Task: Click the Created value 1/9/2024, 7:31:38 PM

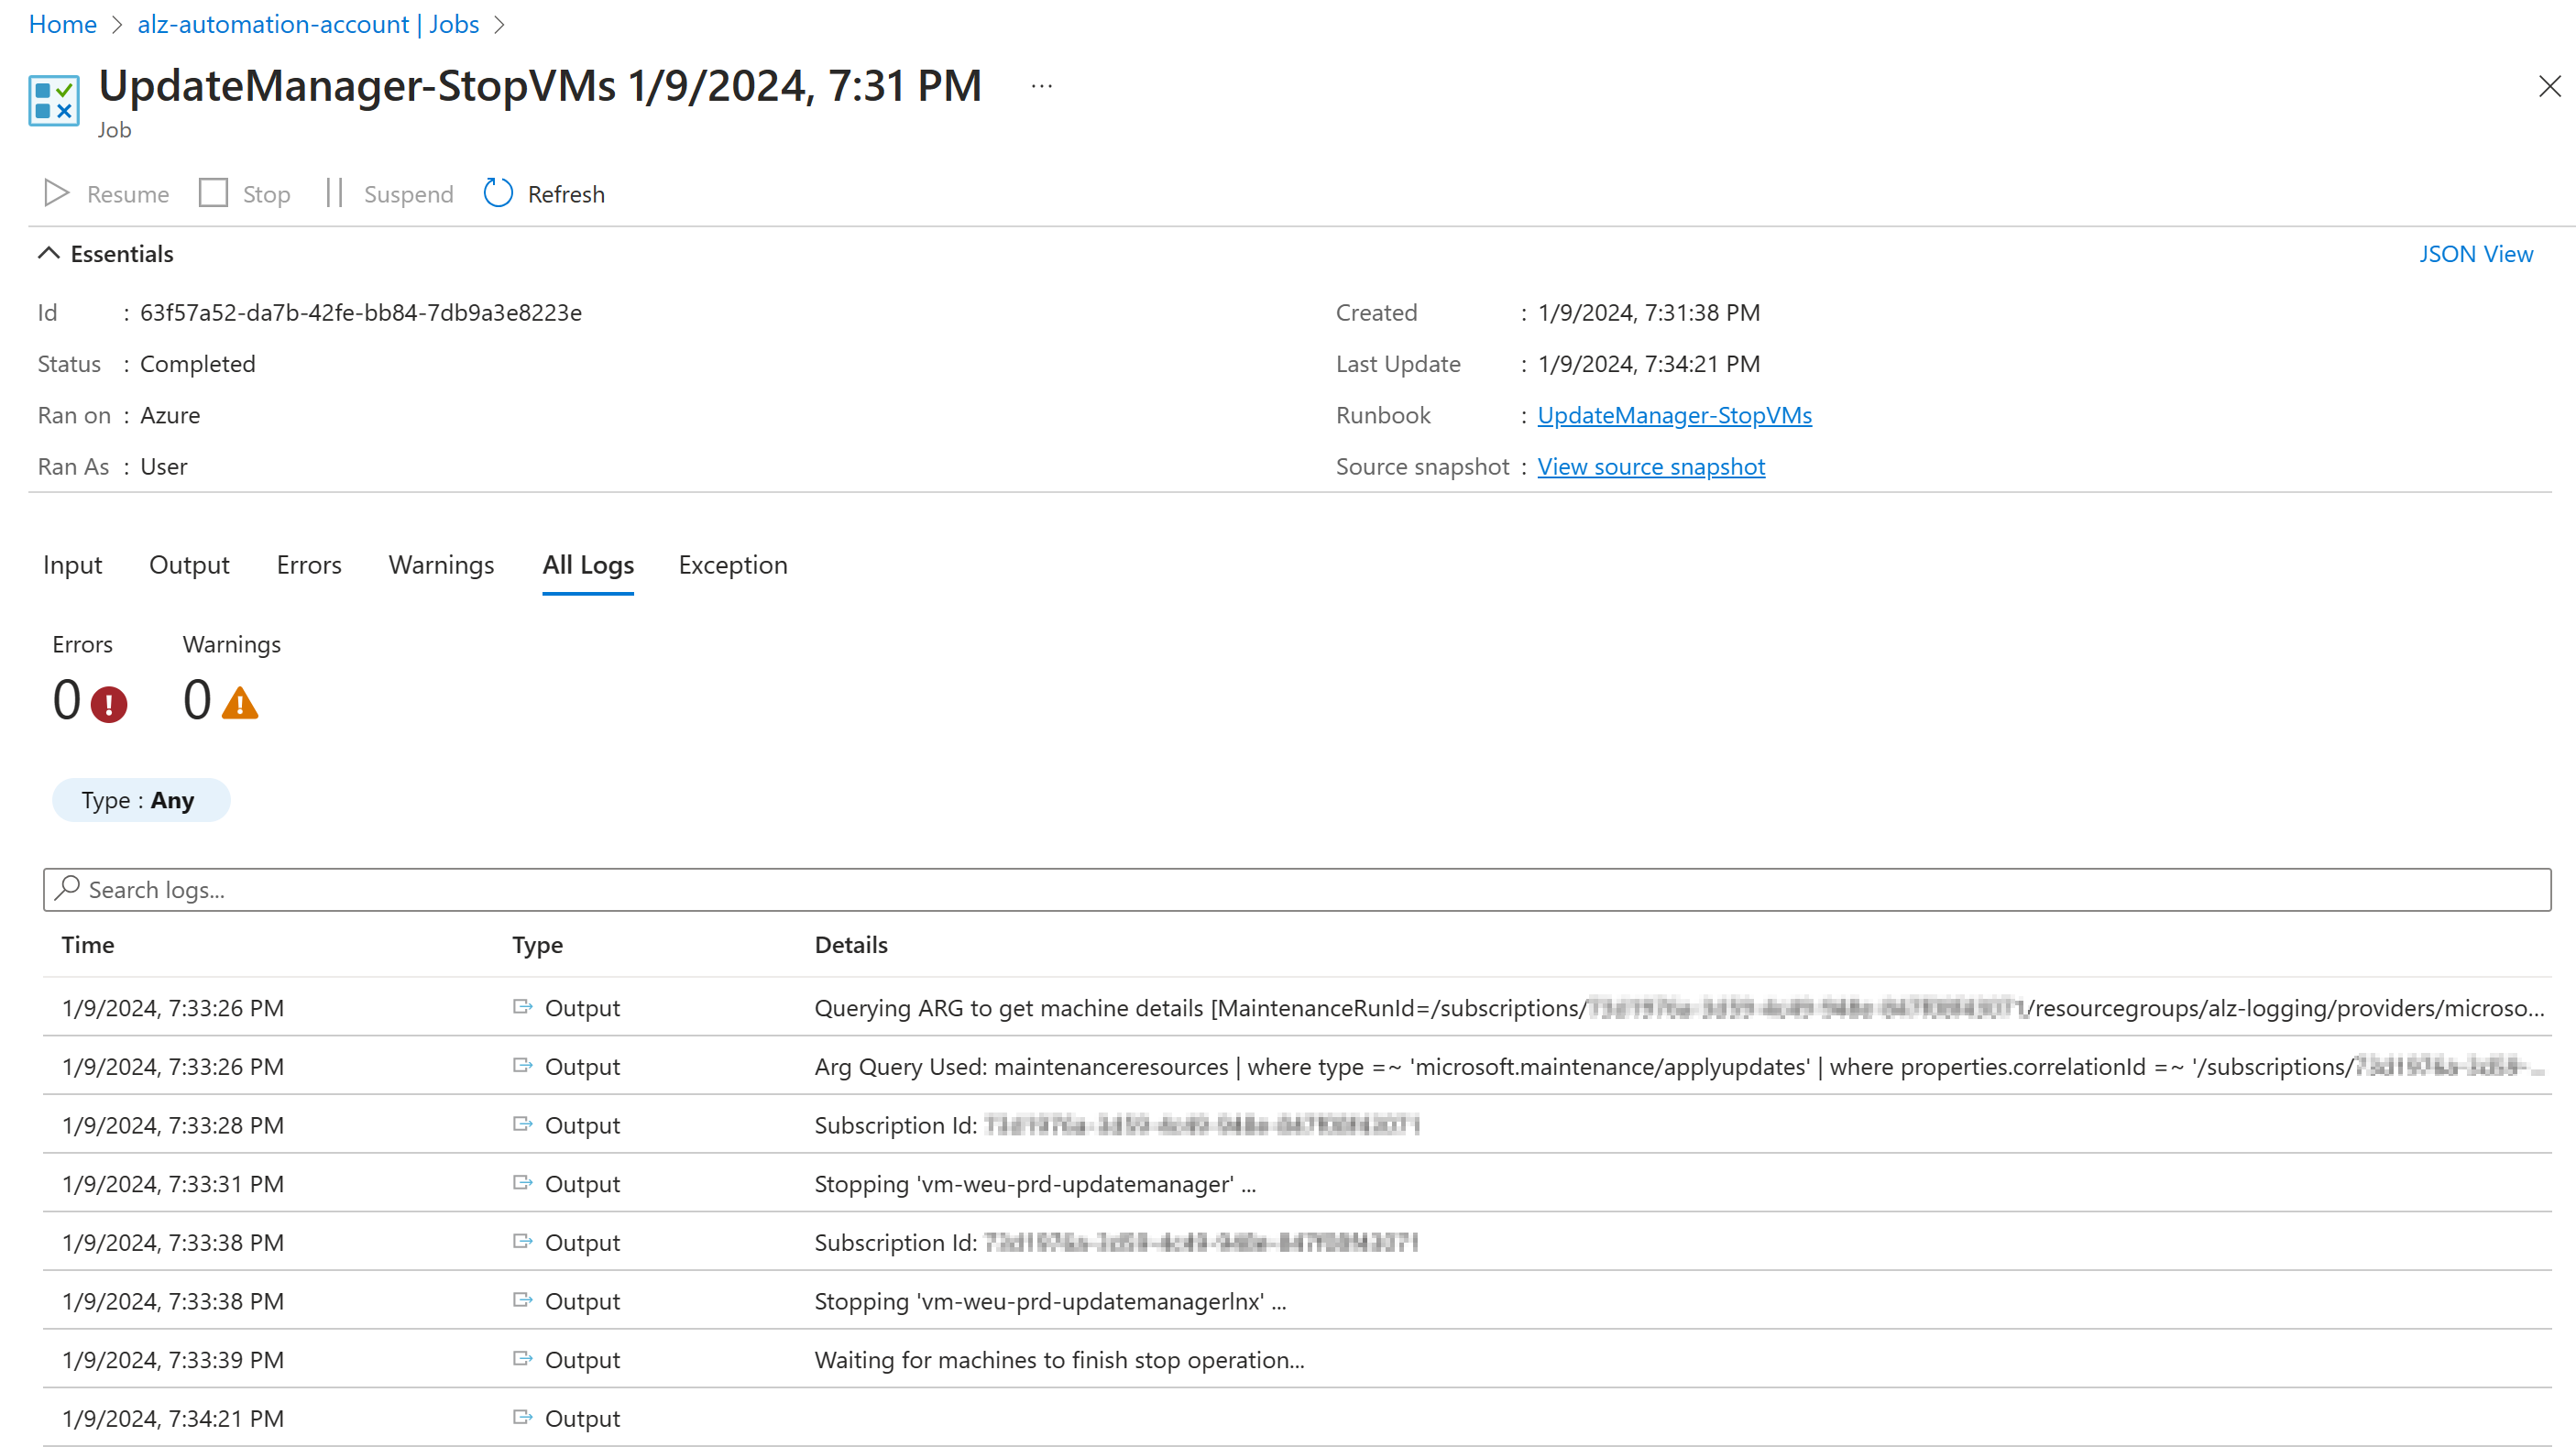Action: [x=1649, y=312]
